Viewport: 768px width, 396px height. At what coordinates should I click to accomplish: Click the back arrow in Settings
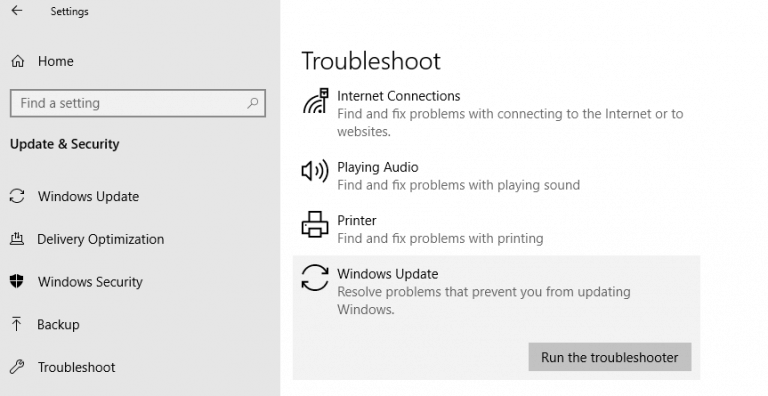point(17,10)
